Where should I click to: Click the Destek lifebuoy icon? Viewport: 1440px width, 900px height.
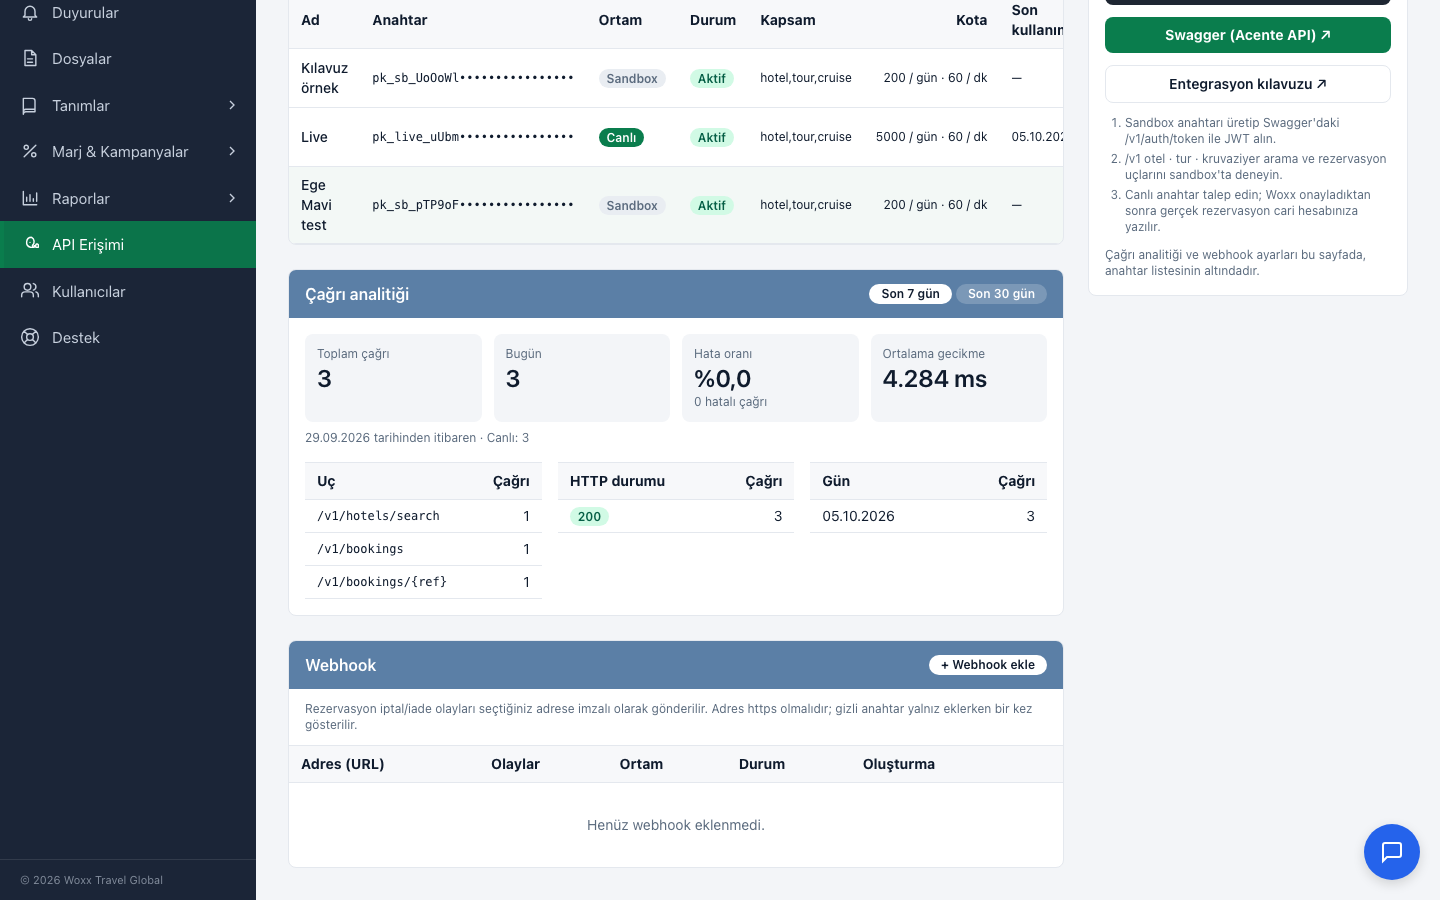[30, 337]
